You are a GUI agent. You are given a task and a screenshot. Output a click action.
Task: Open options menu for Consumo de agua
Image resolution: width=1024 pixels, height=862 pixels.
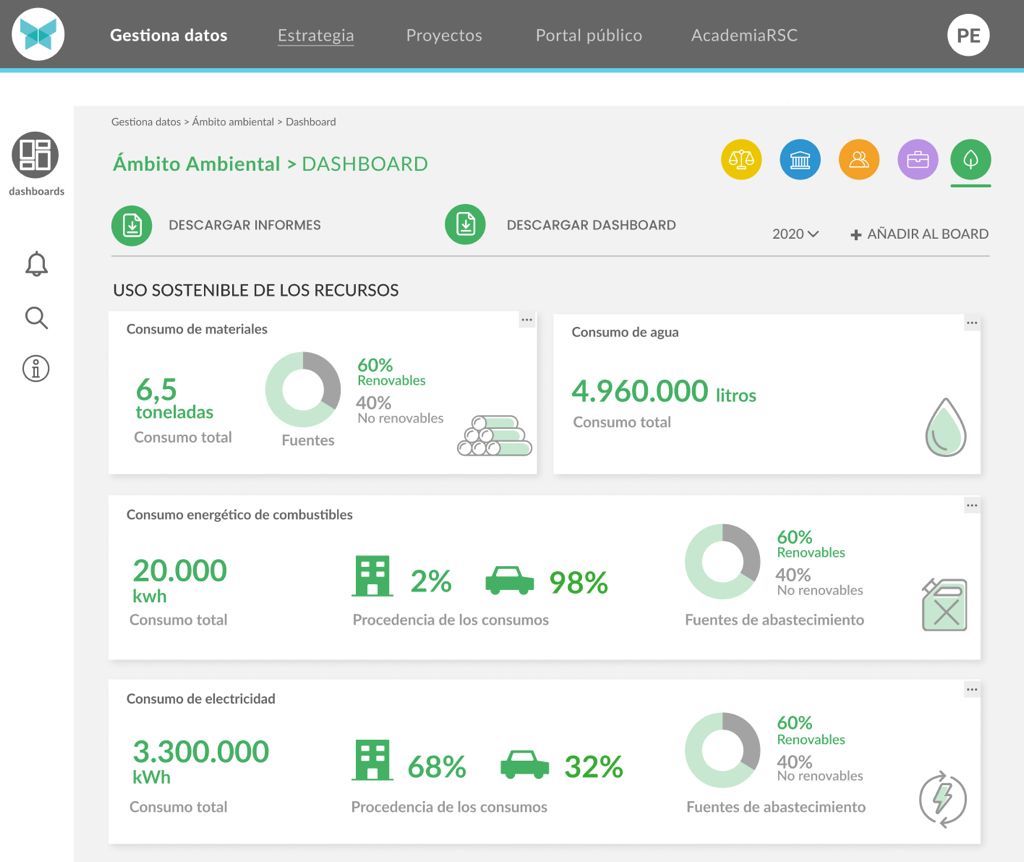tap(971, 323)
